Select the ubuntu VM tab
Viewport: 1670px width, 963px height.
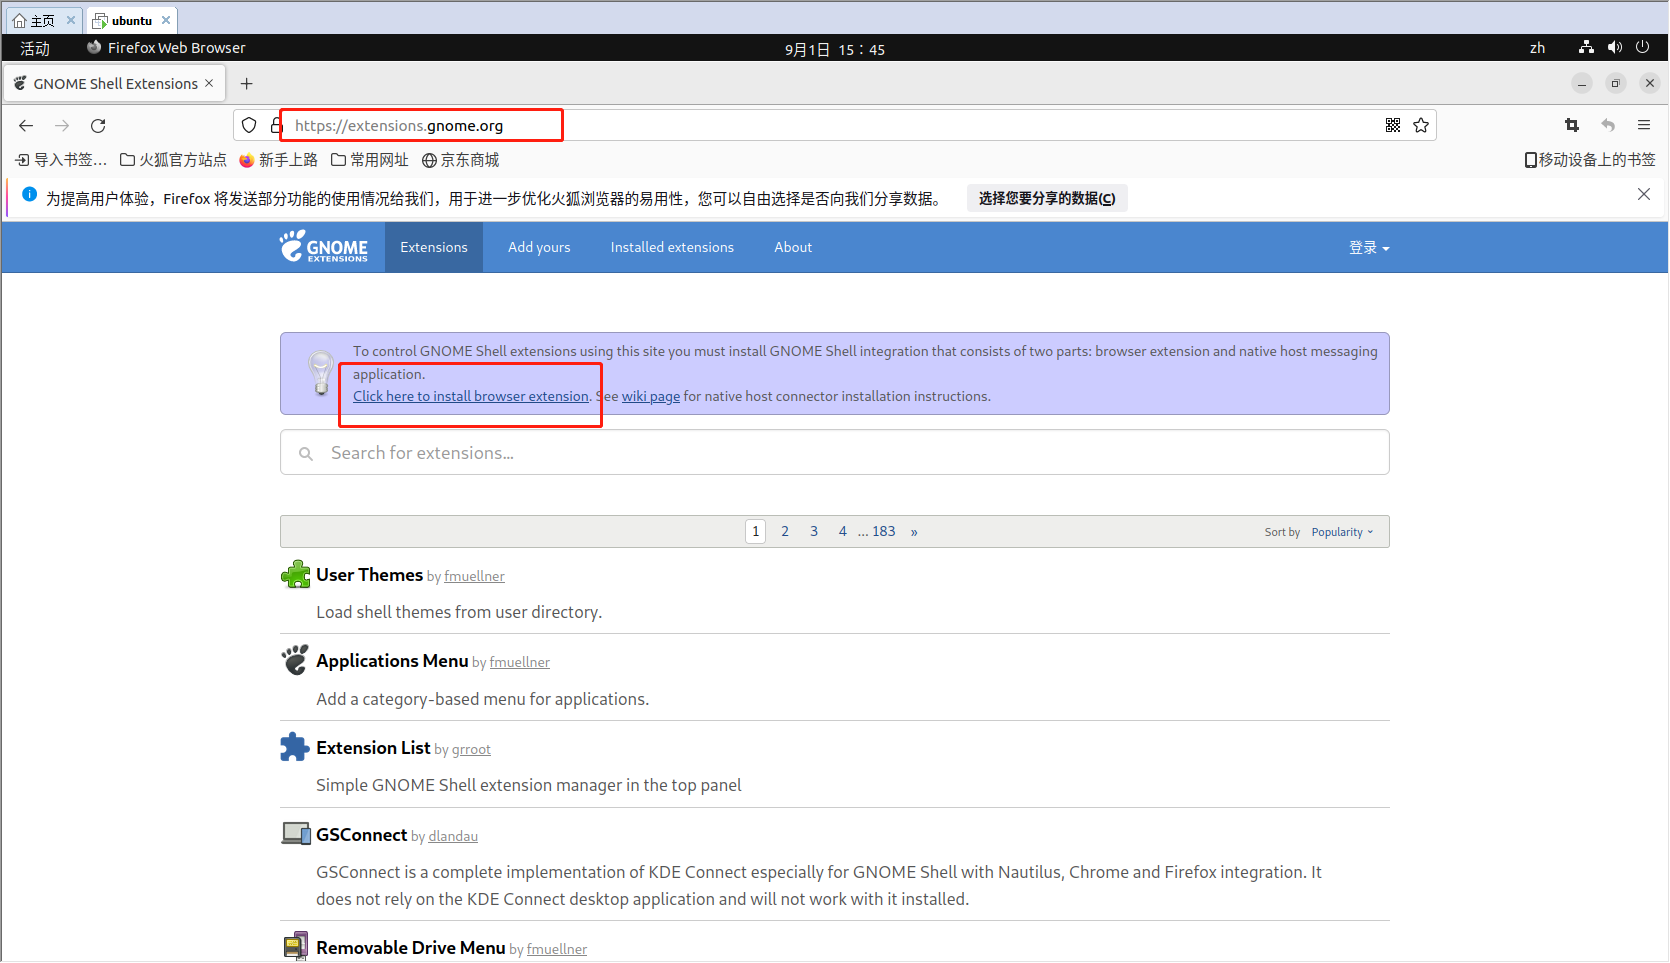coord(131,20)
